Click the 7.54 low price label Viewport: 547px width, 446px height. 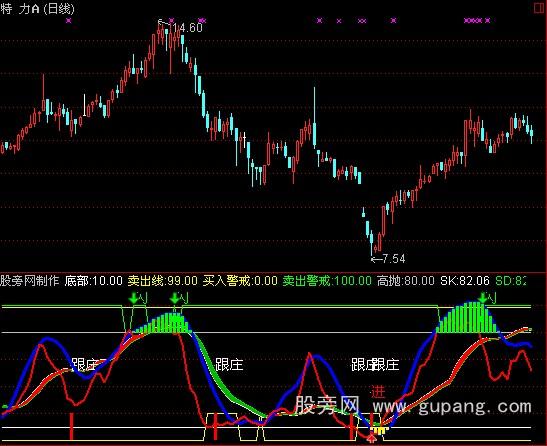point(394,259)
